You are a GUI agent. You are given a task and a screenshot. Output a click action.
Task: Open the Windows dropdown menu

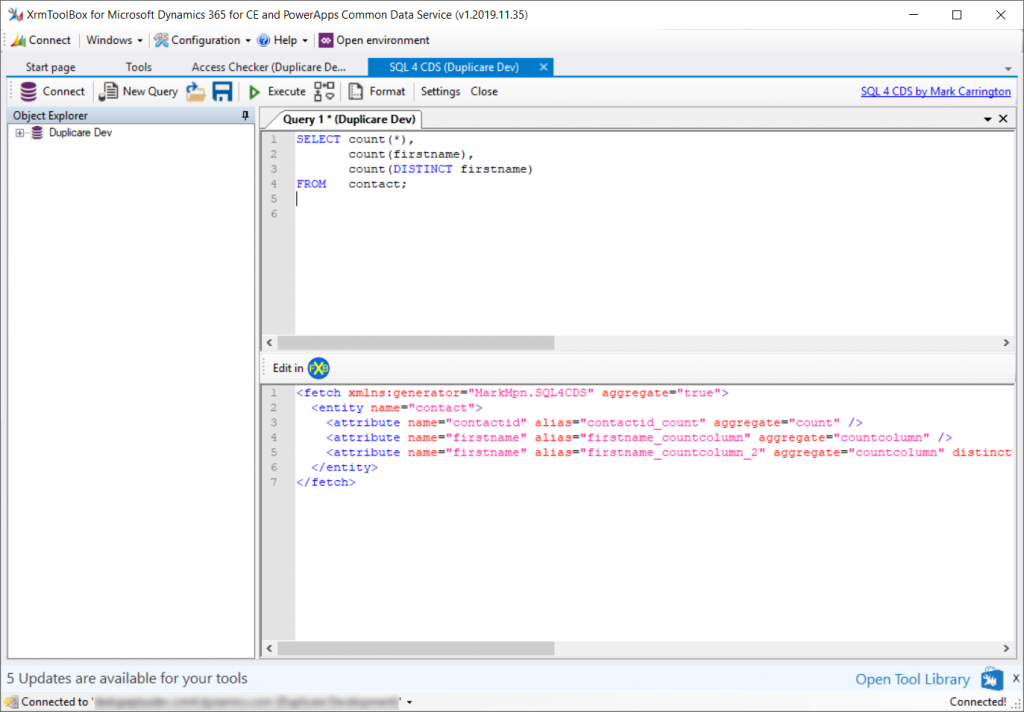click(114, 40)
